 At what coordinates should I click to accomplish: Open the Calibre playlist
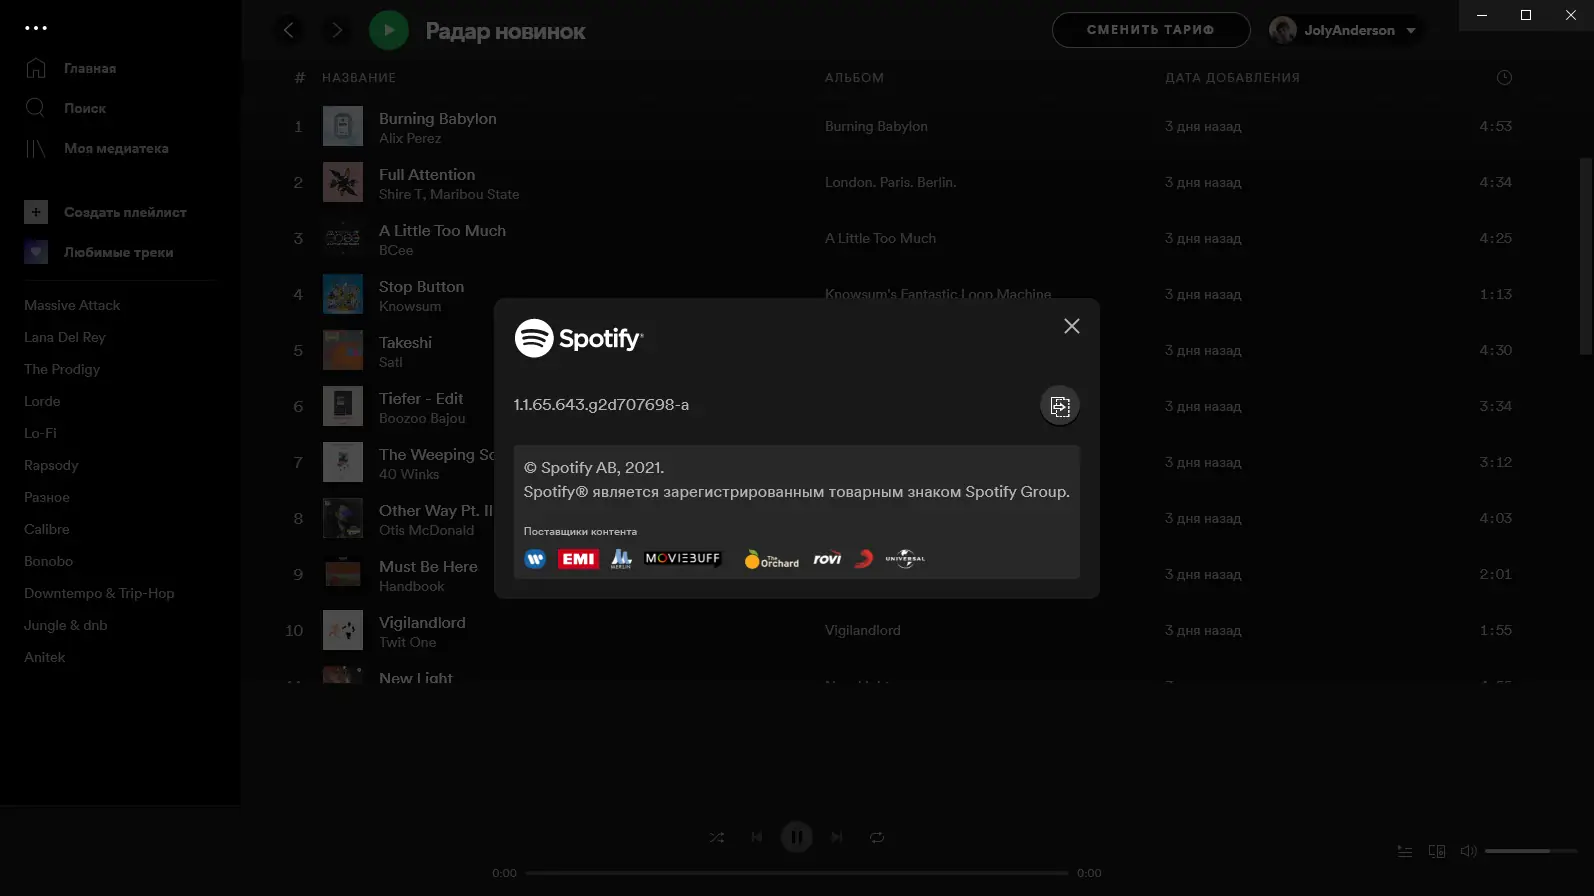tap(47, 529)
